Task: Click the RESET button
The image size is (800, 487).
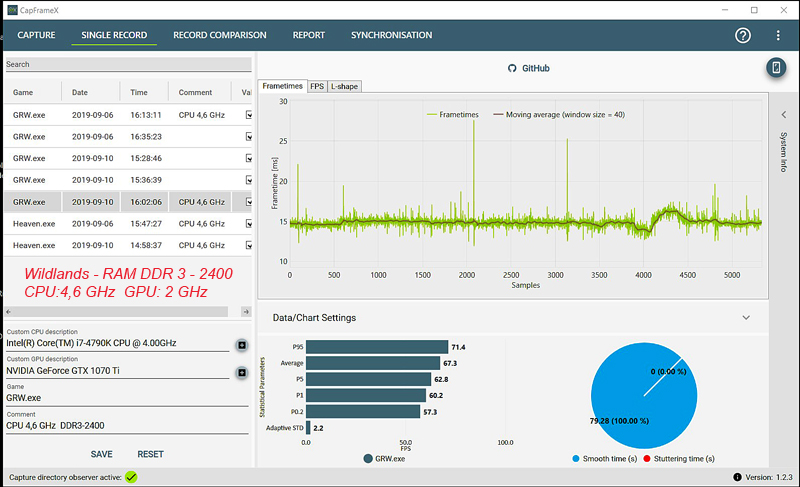Action: [x=150, y=454]
